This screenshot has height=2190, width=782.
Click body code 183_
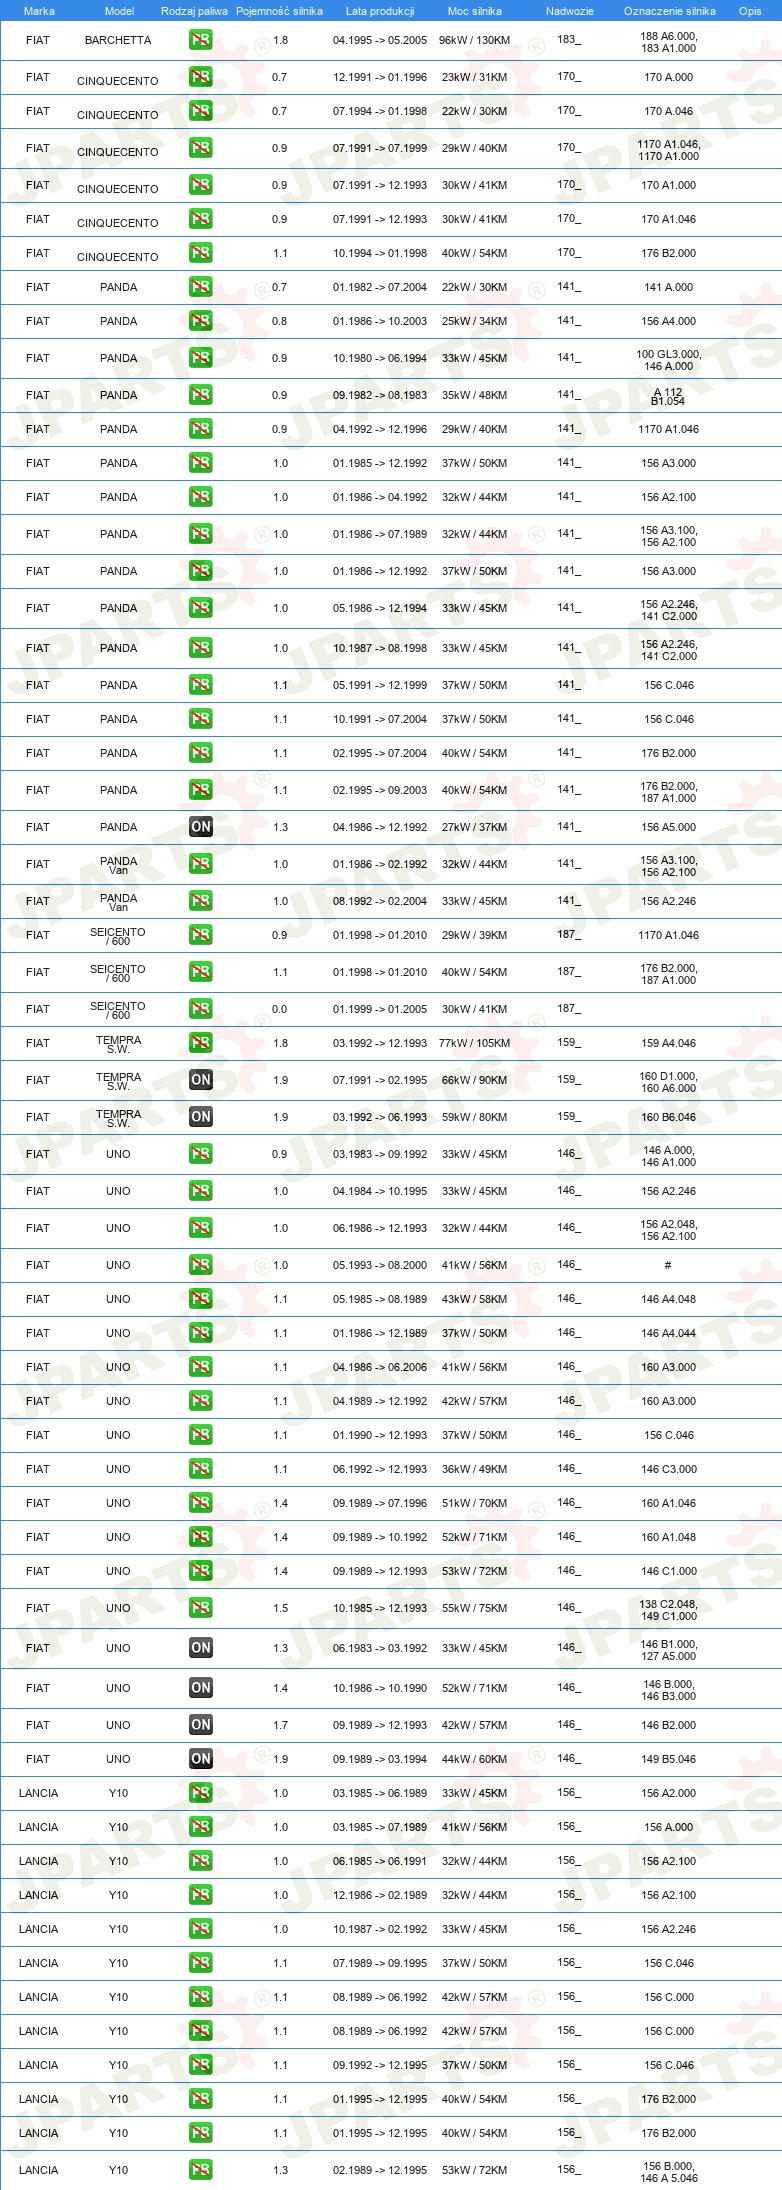click(569, 39)
